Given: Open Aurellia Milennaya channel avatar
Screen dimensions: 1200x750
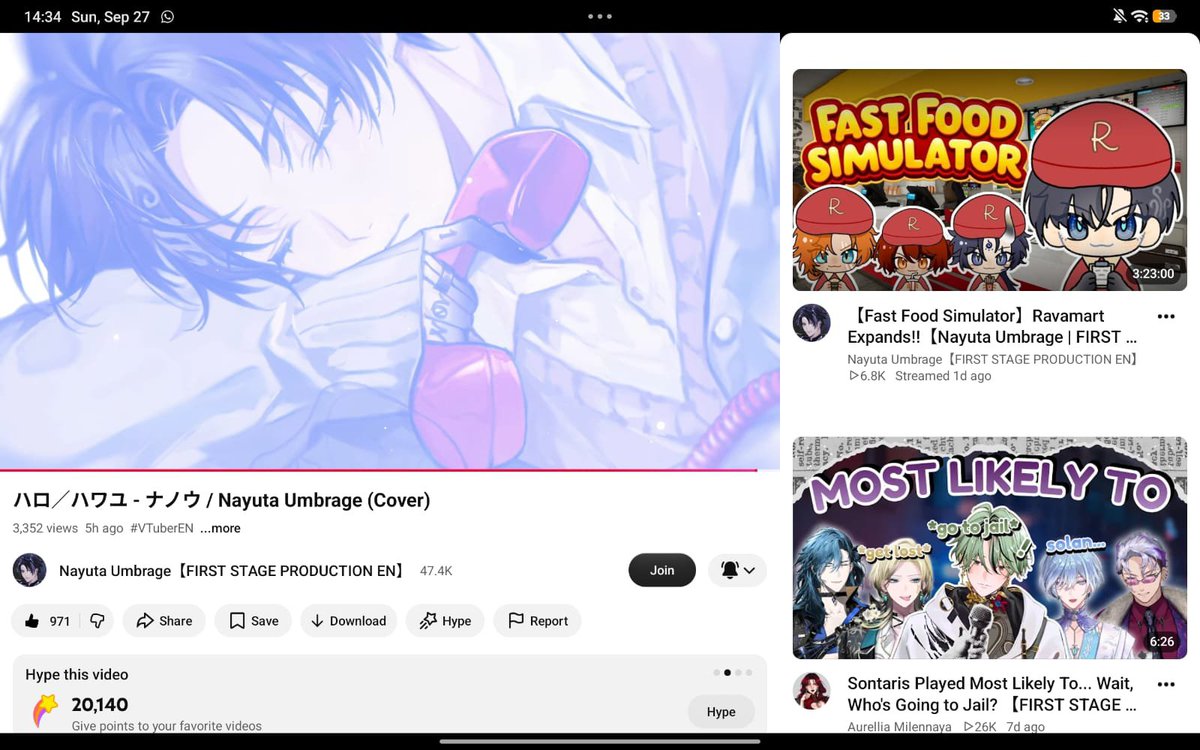Looking at the screenshot, I should (x=812, y=691).
